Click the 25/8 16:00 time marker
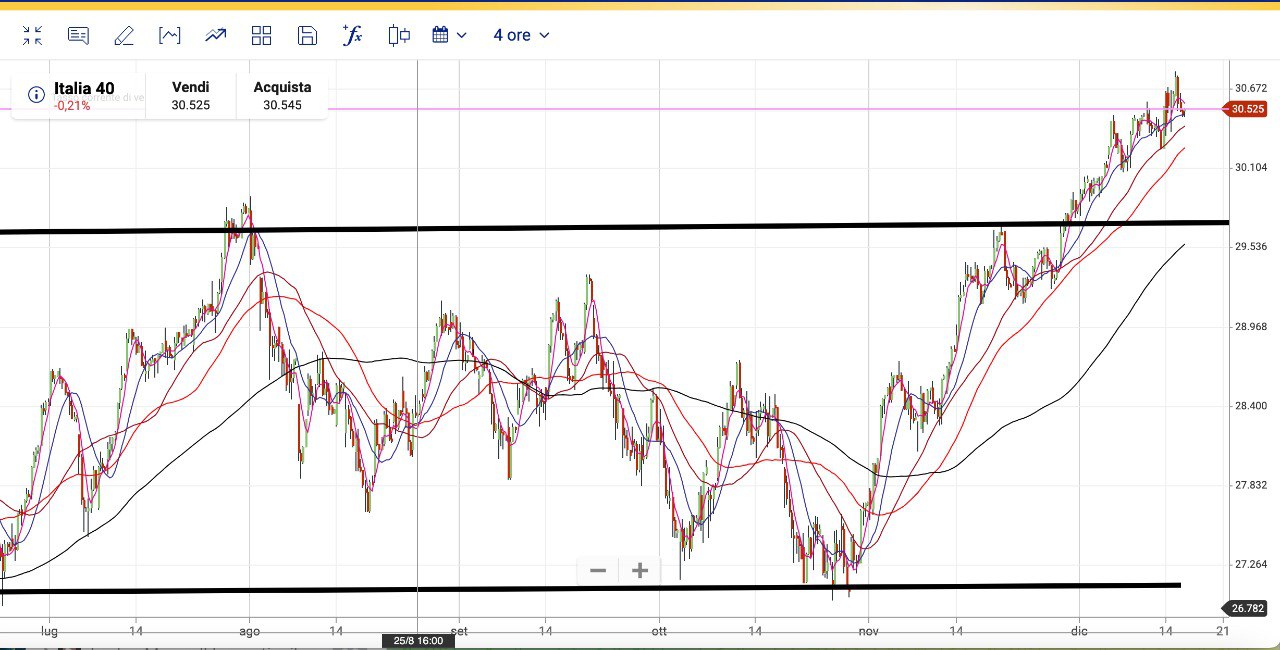 pos(418,641)
